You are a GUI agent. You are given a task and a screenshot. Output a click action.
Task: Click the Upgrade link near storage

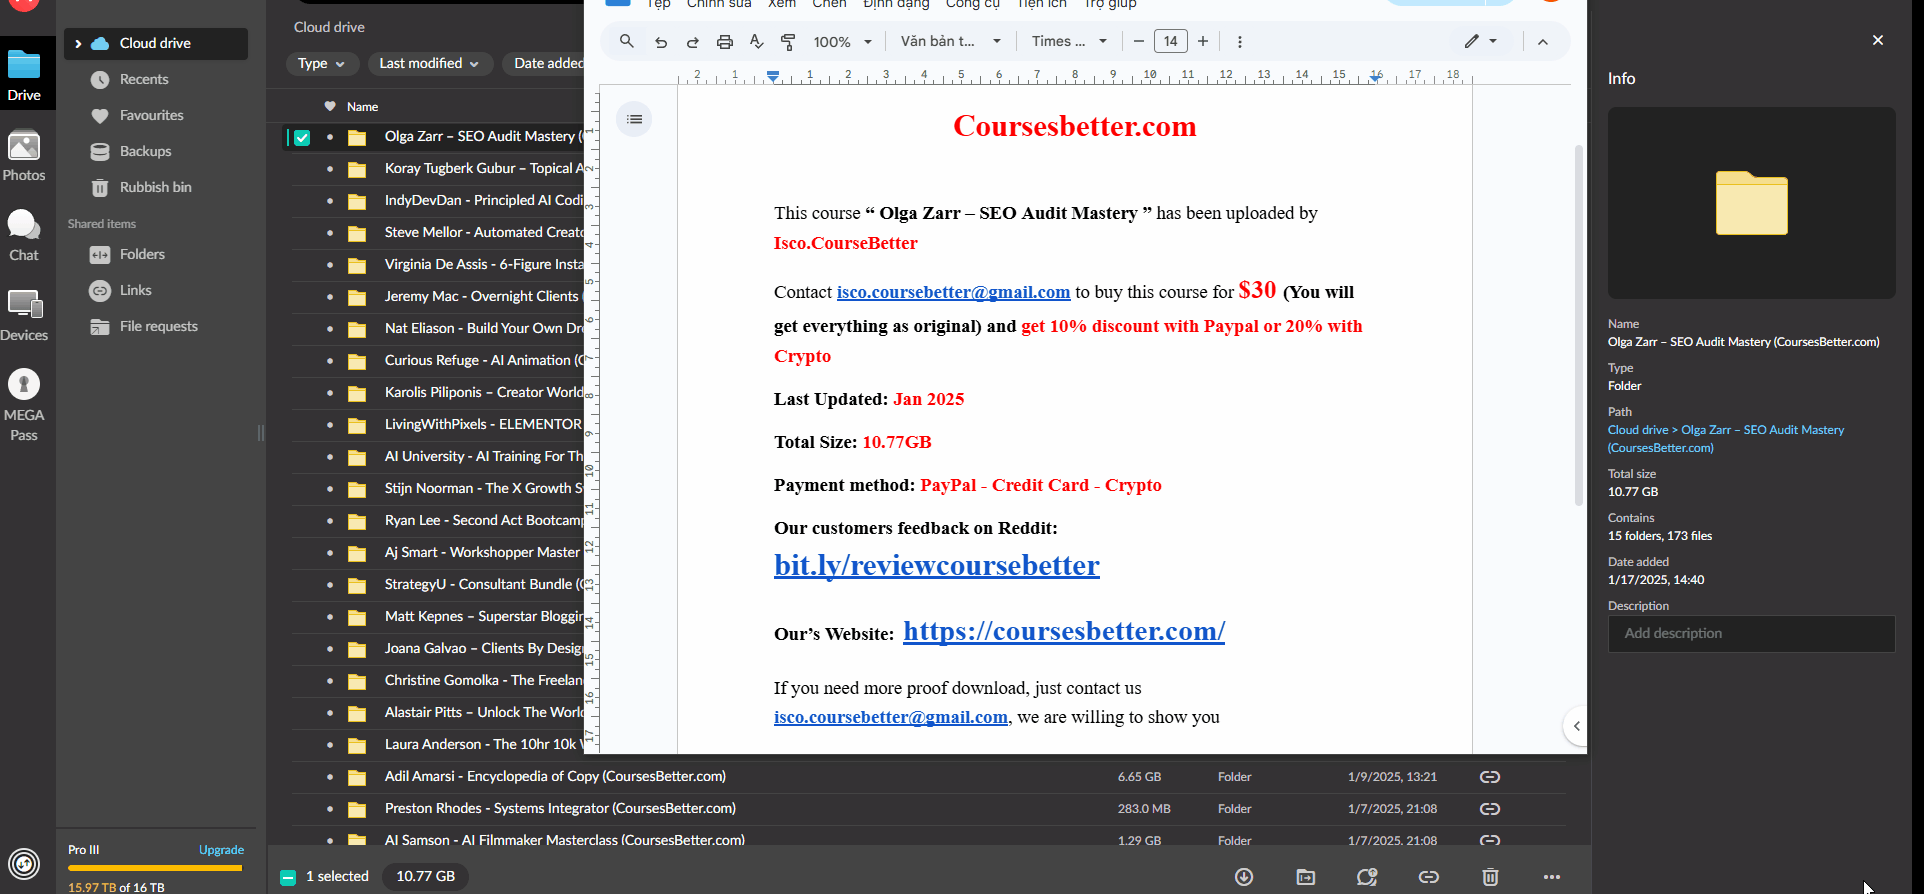click(221, 850)
